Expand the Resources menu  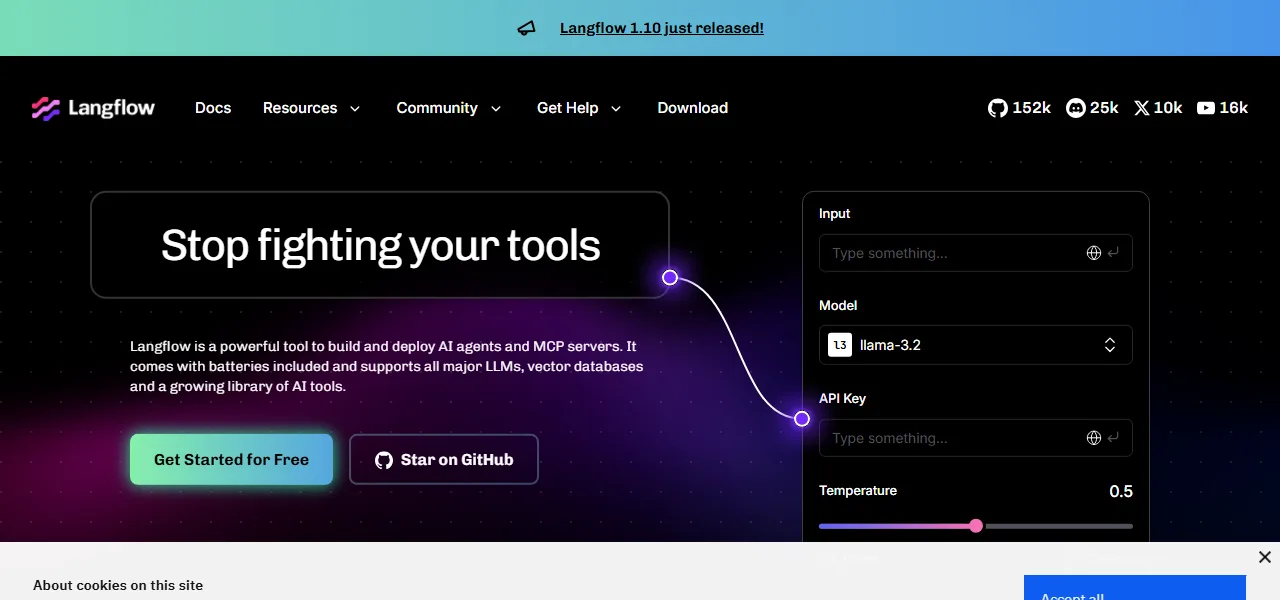311,108
